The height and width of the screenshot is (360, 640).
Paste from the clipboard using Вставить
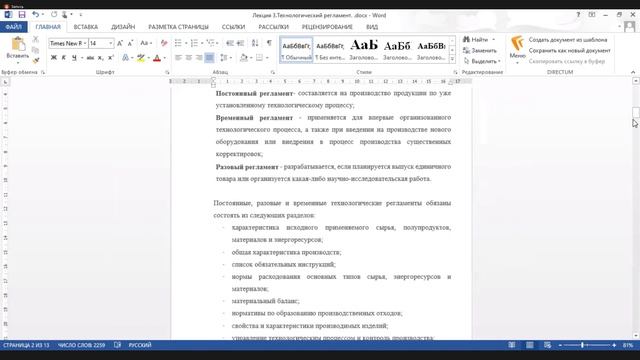[18, 50]
